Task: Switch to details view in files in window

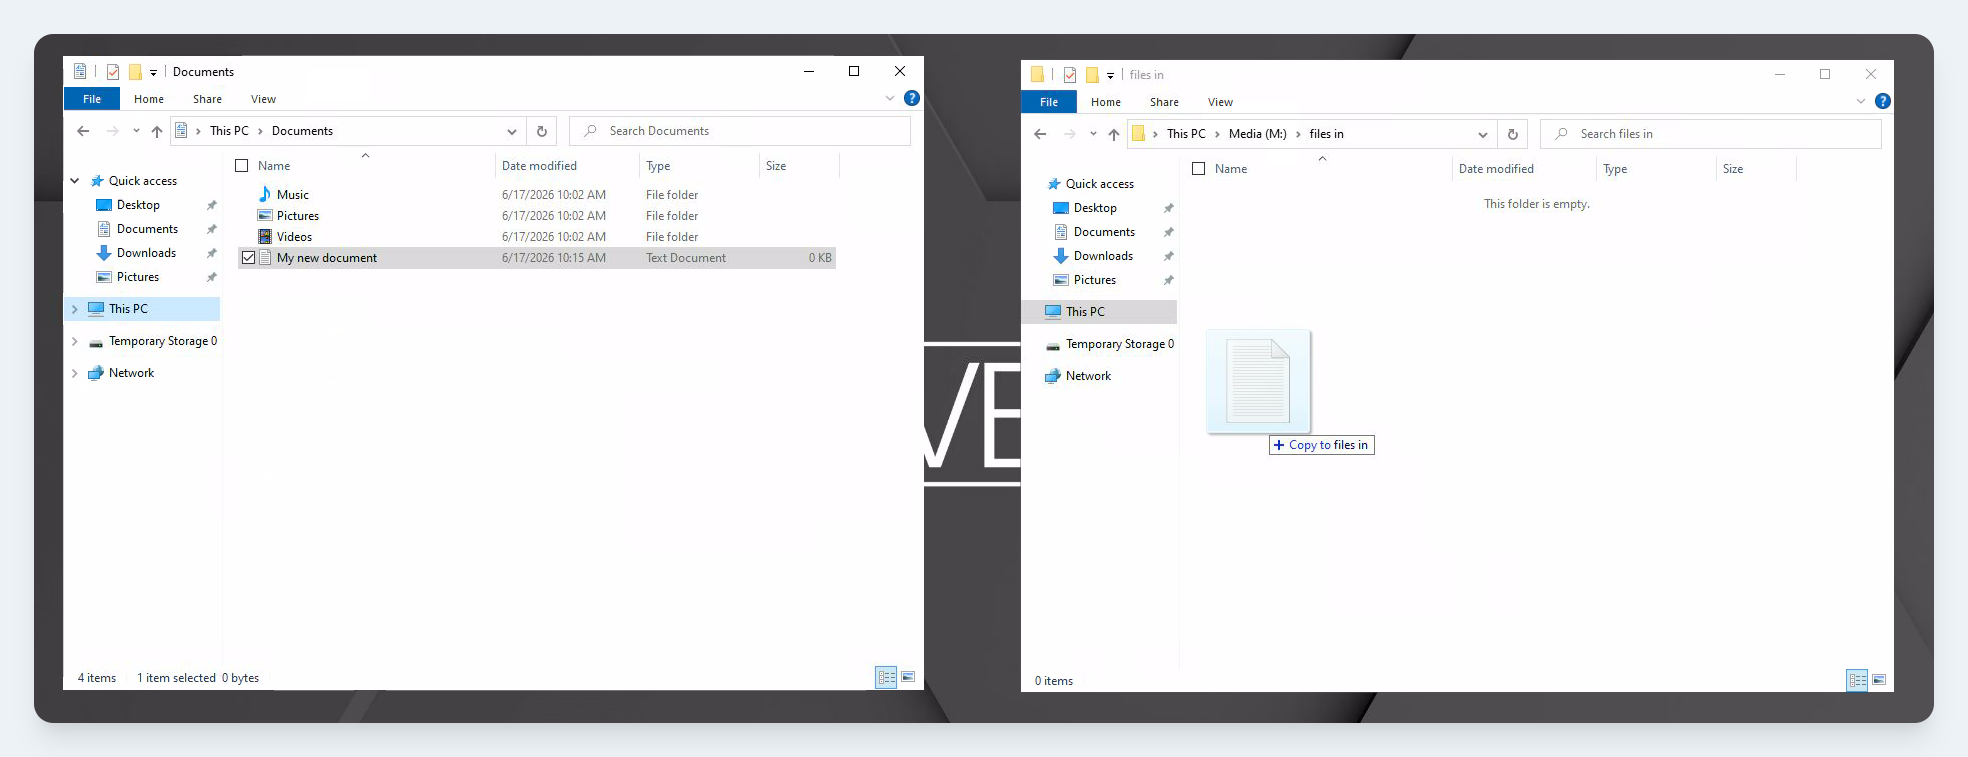Action: pos(1857,680)
